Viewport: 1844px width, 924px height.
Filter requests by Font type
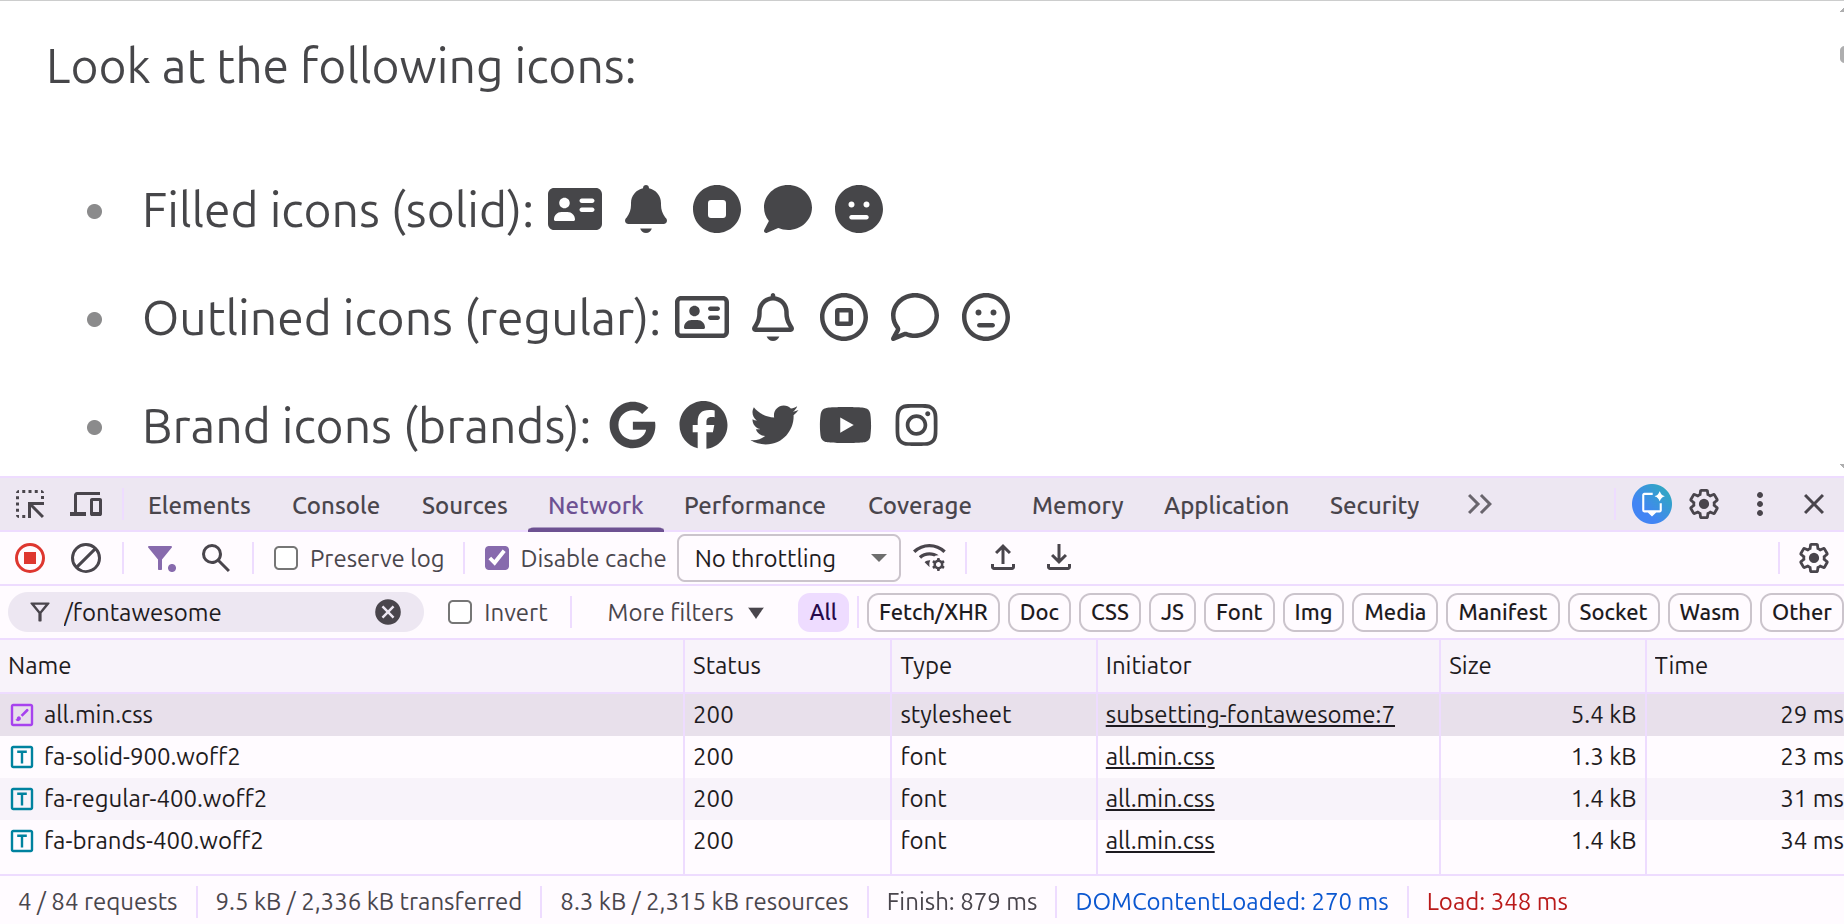point(1238,612)
